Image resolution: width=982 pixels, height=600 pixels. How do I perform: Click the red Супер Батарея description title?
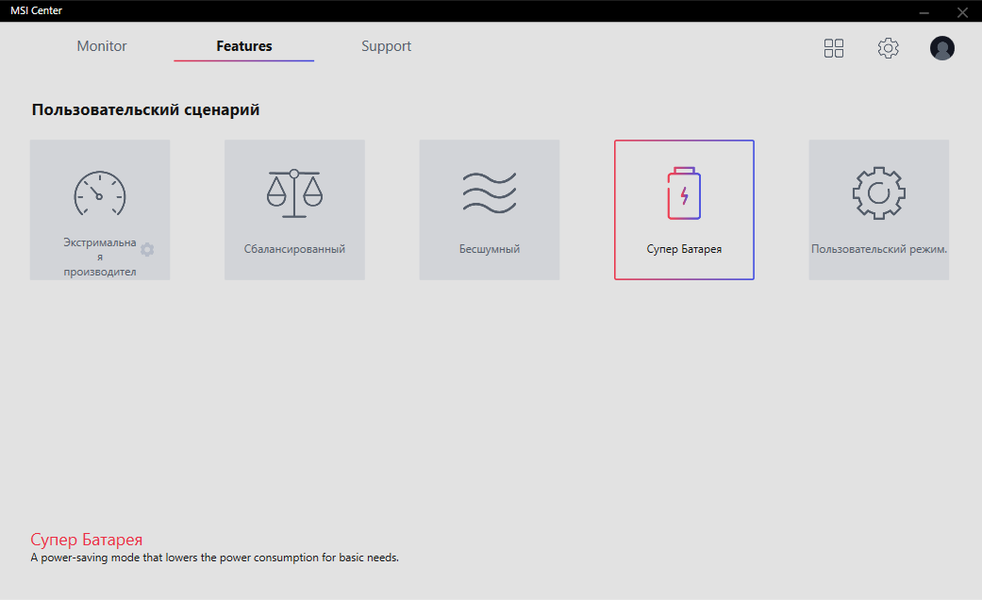click(86, 539)
